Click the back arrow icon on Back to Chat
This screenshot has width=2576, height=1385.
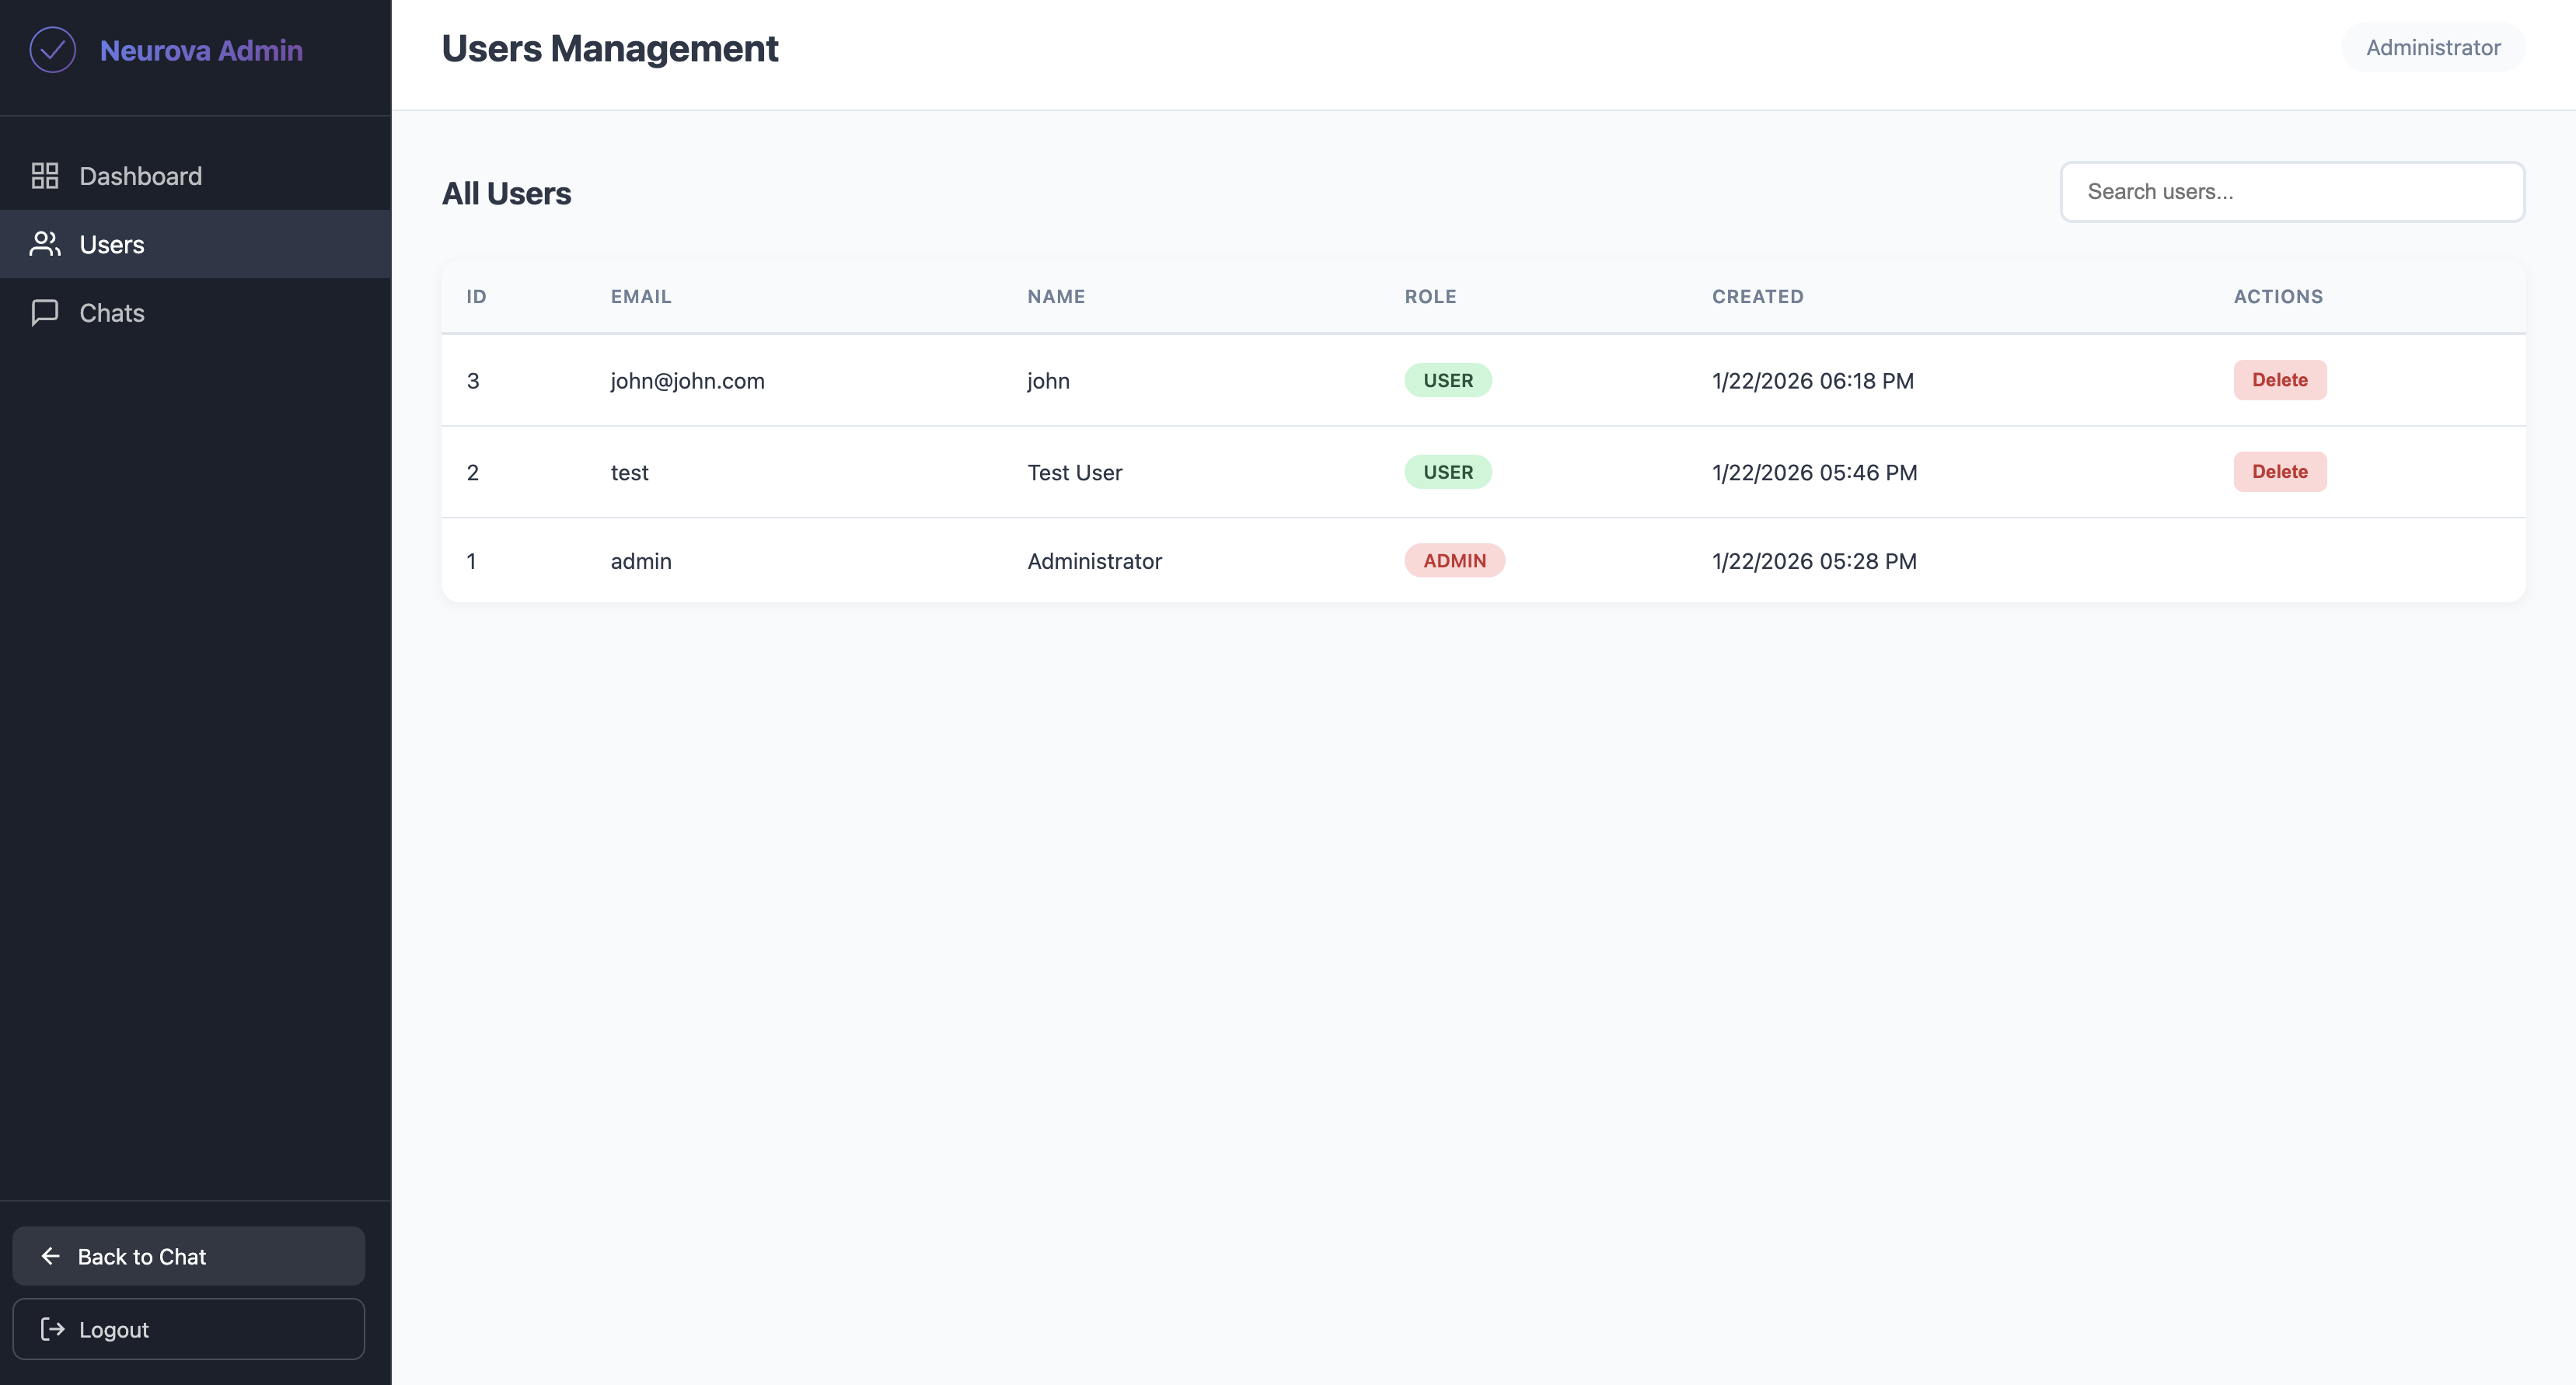point(51,1256)
